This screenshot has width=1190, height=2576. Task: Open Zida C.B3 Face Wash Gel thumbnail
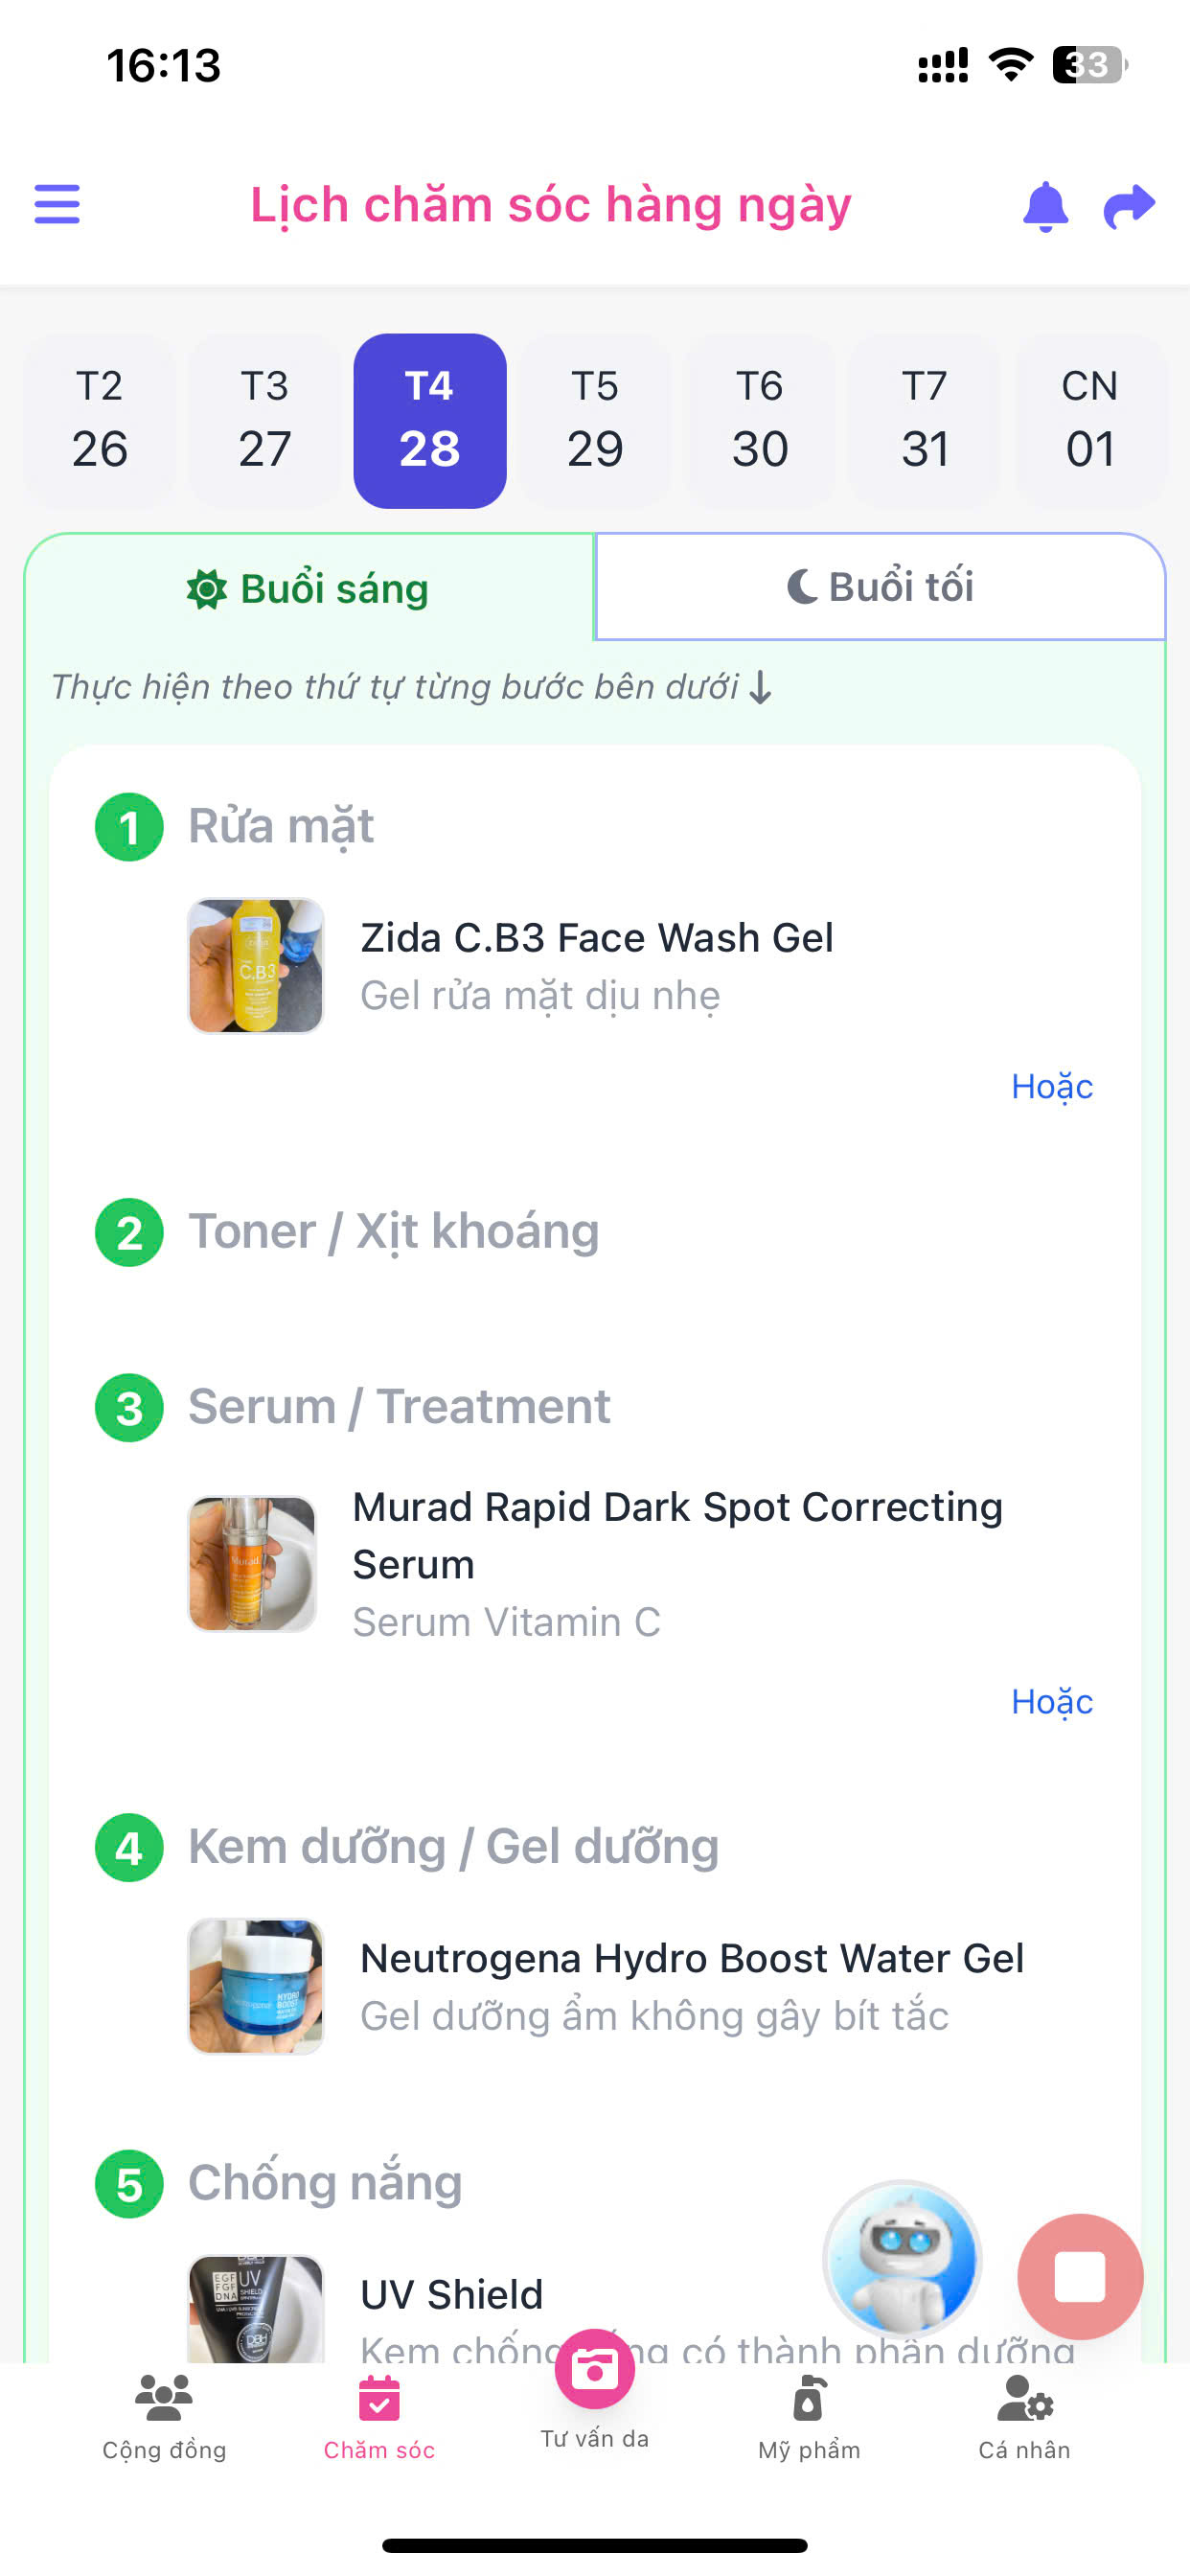pos(256,966)
